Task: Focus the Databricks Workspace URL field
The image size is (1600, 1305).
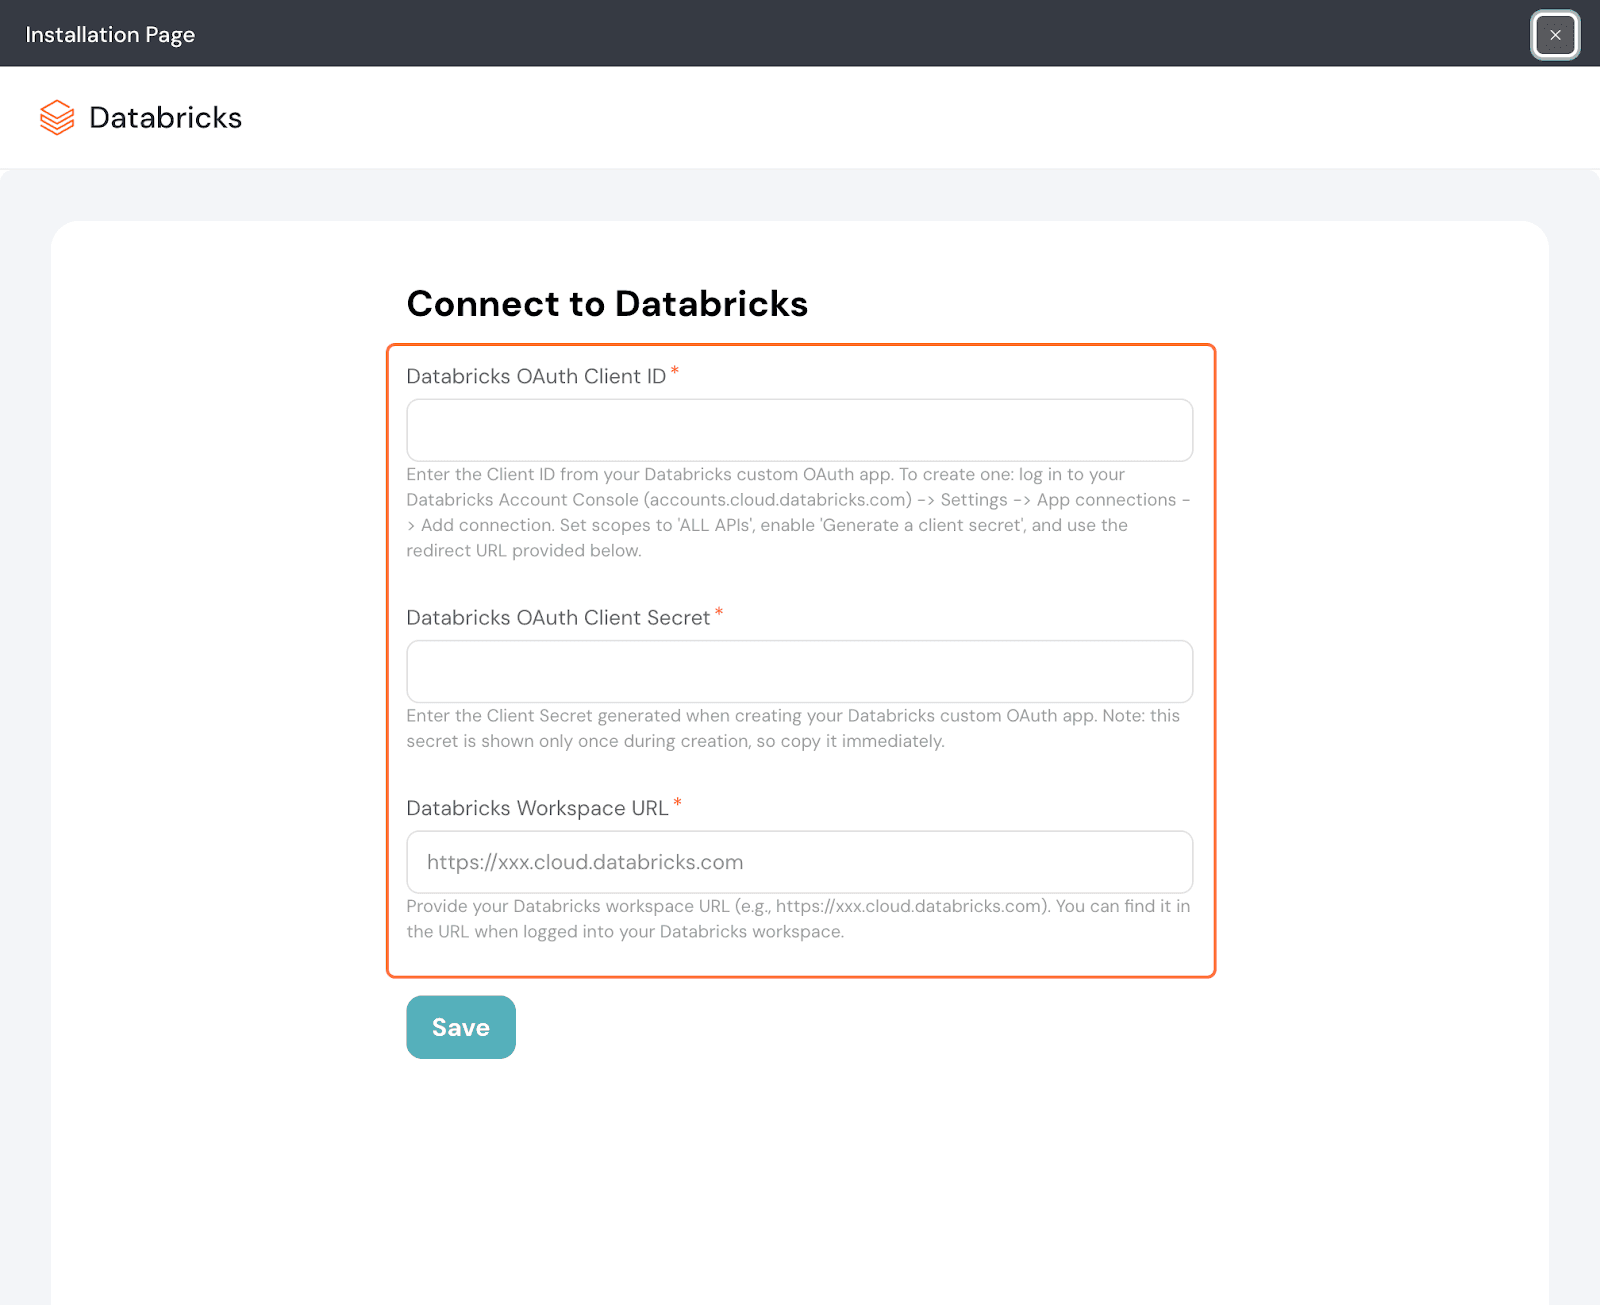Action: click(x=799, y=862)
